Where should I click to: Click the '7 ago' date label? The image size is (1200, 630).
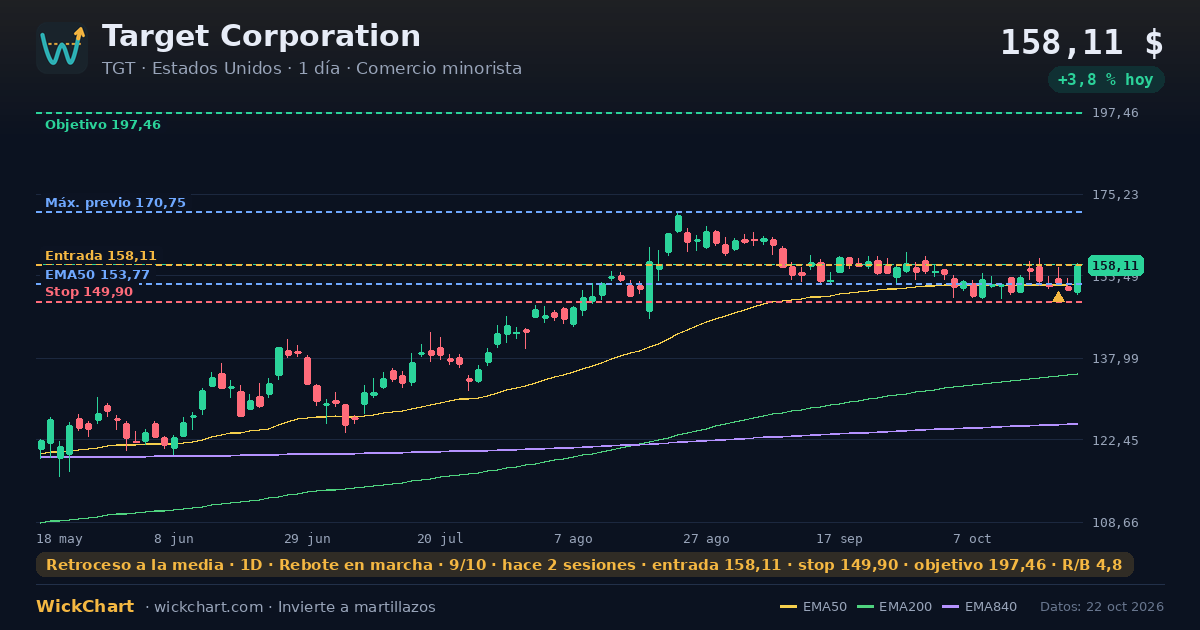point(573,538)
